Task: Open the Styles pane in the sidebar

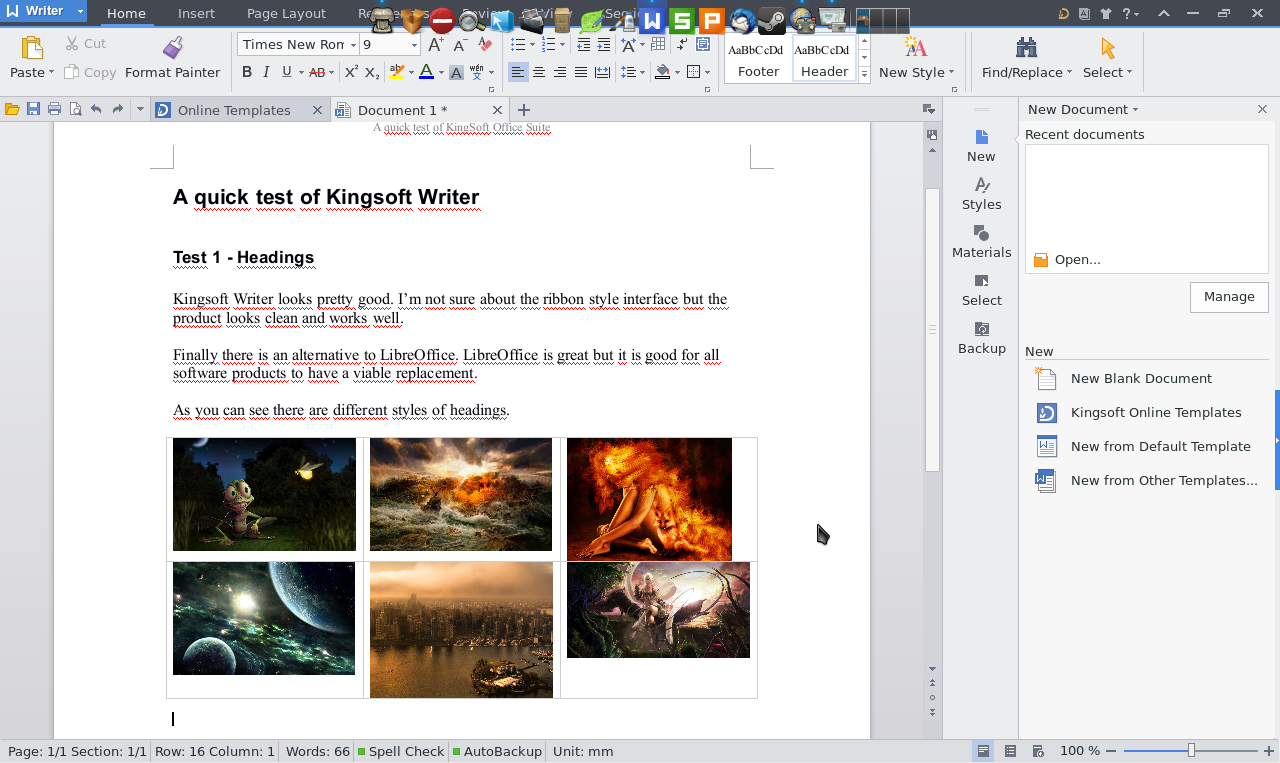Action: (x=981, y=194)
